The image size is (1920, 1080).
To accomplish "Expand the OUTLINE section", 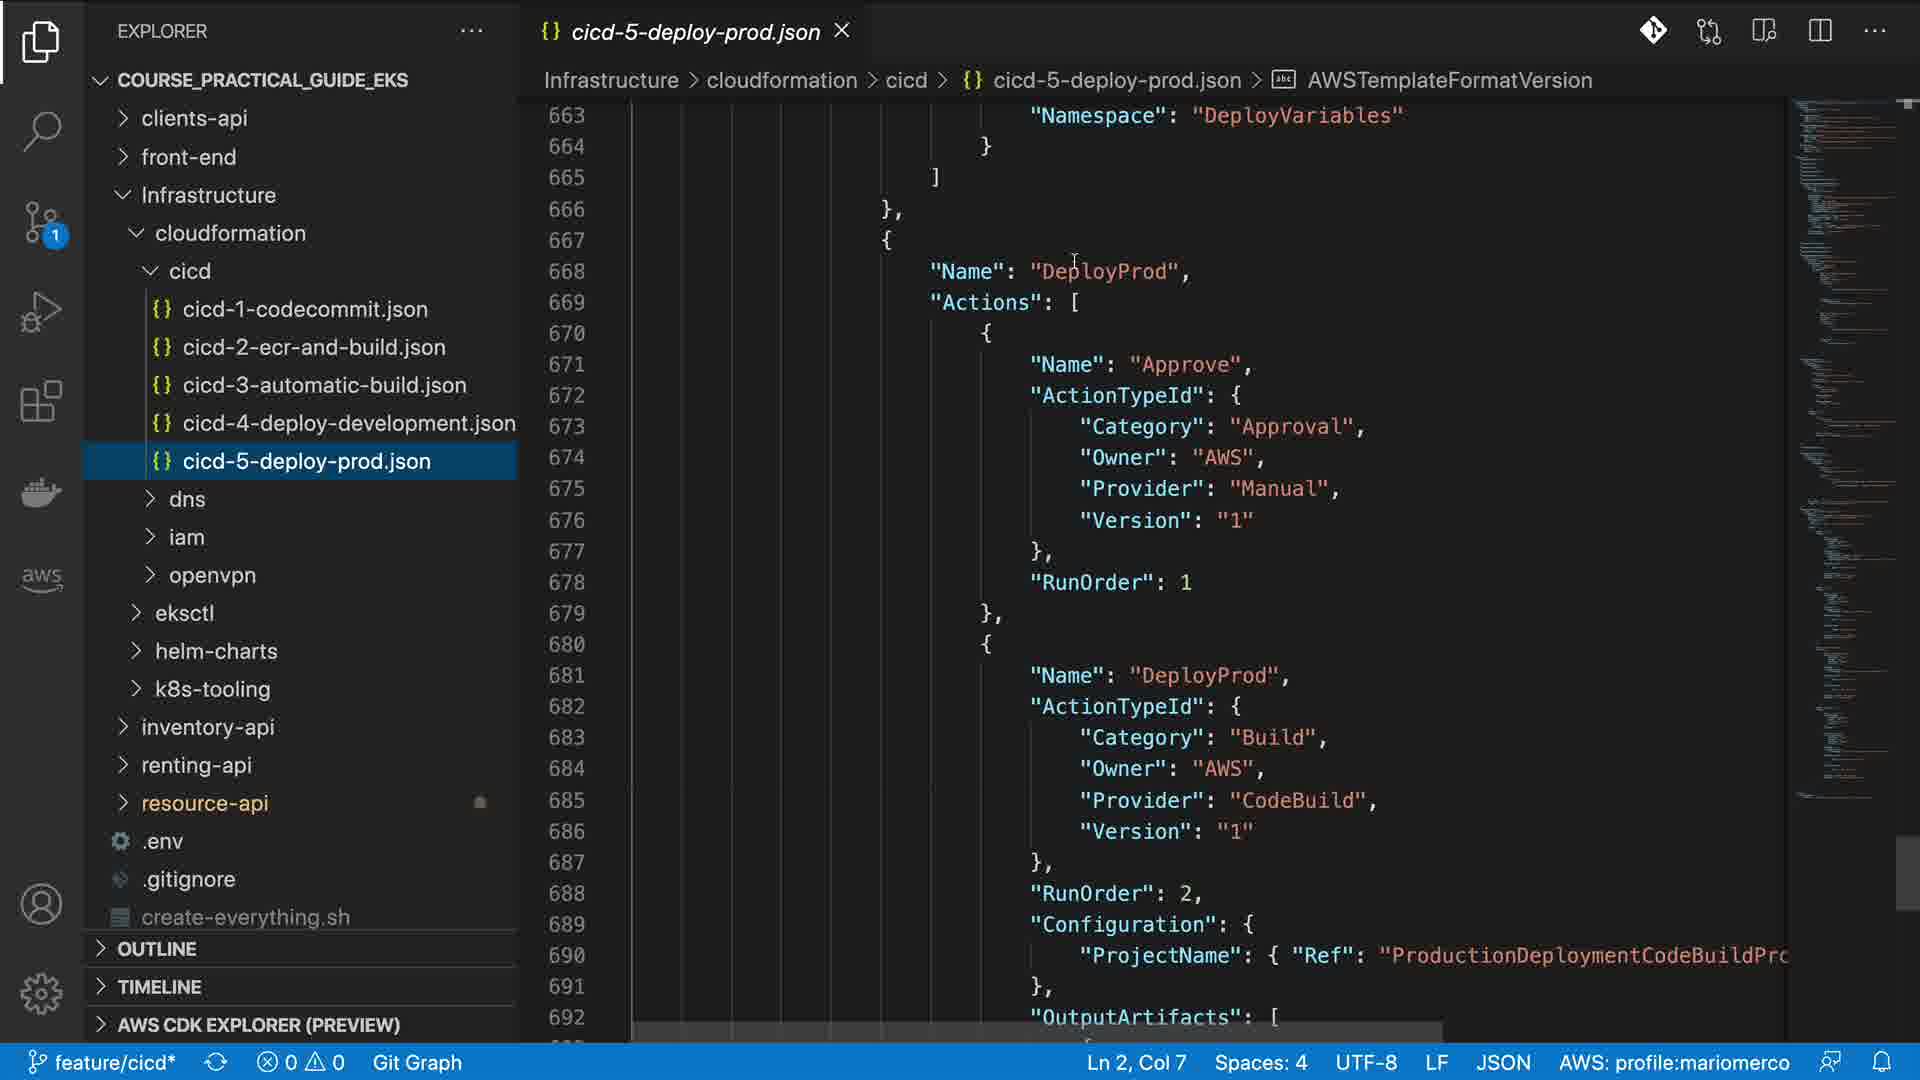I will 157,949.
